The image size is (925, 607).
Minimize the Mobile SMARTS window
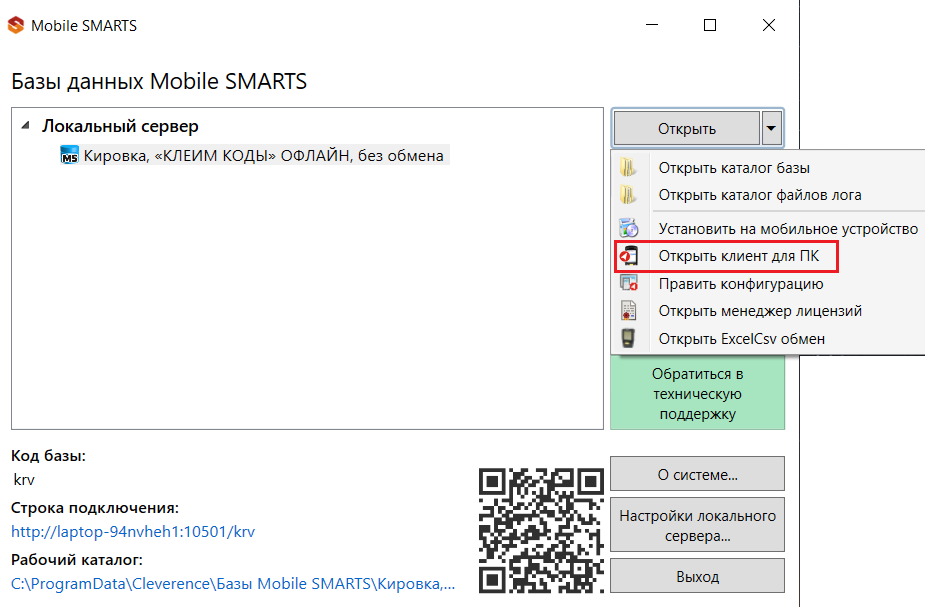[652, 25]
